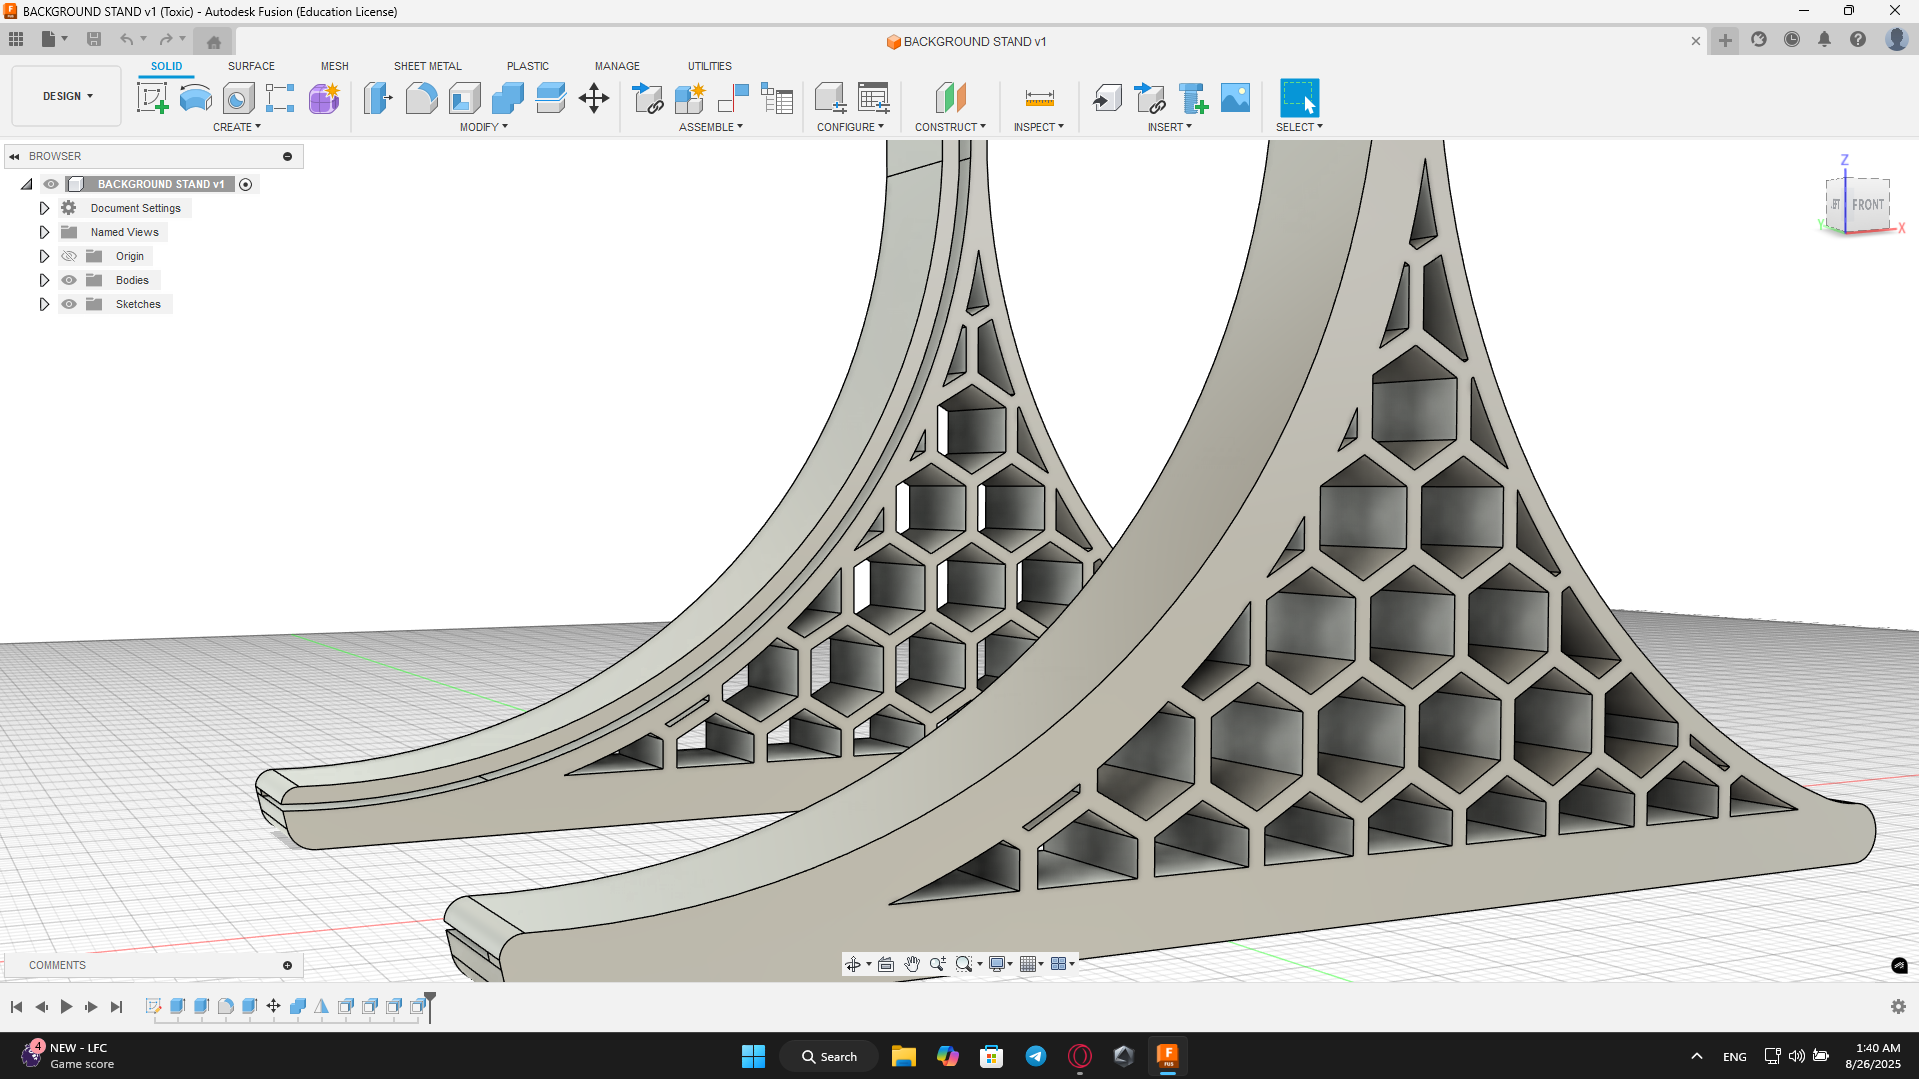Switch to the SHEET METAL tab

pyautogui.click(x=428, y=66)
